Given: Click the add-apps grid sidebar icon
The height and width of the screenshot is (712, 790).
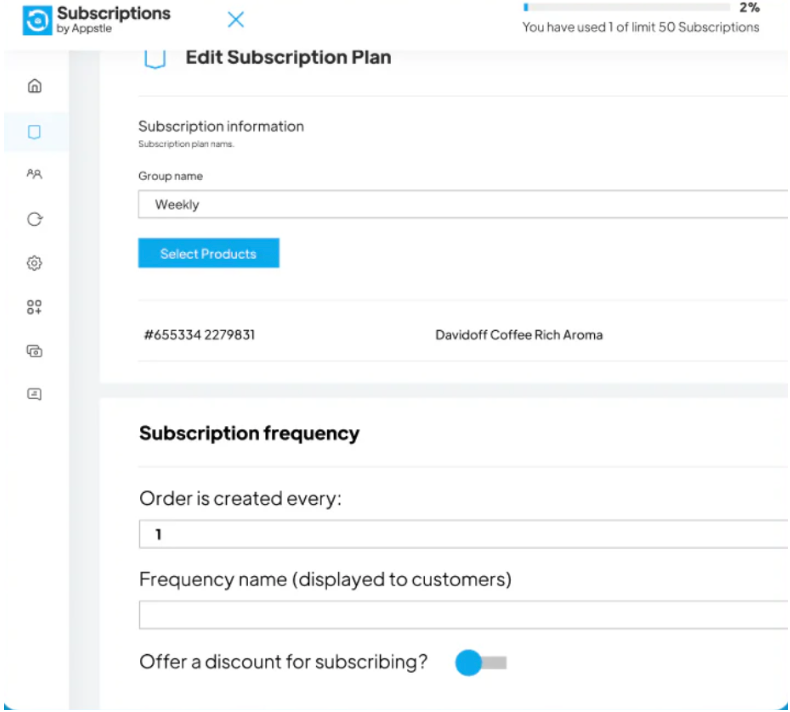Looking at the screenshot, I should click(34, 307).
